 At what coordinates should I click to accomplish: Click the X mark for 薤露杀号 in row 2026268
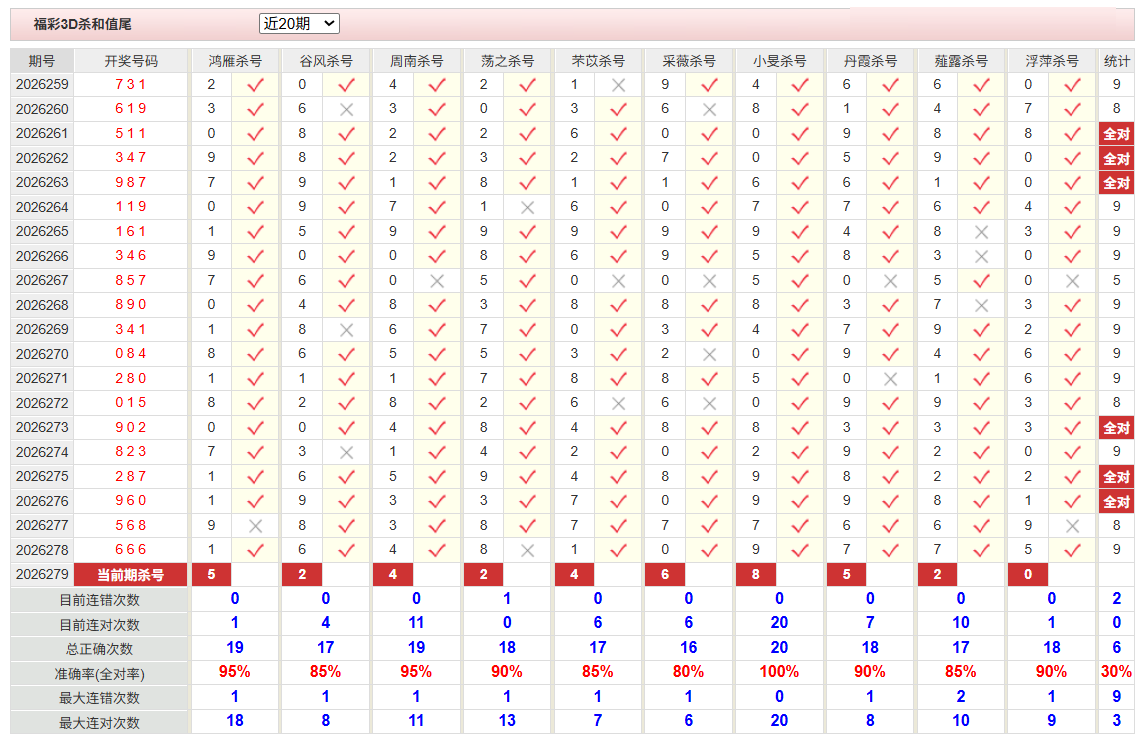click(982, 305)
